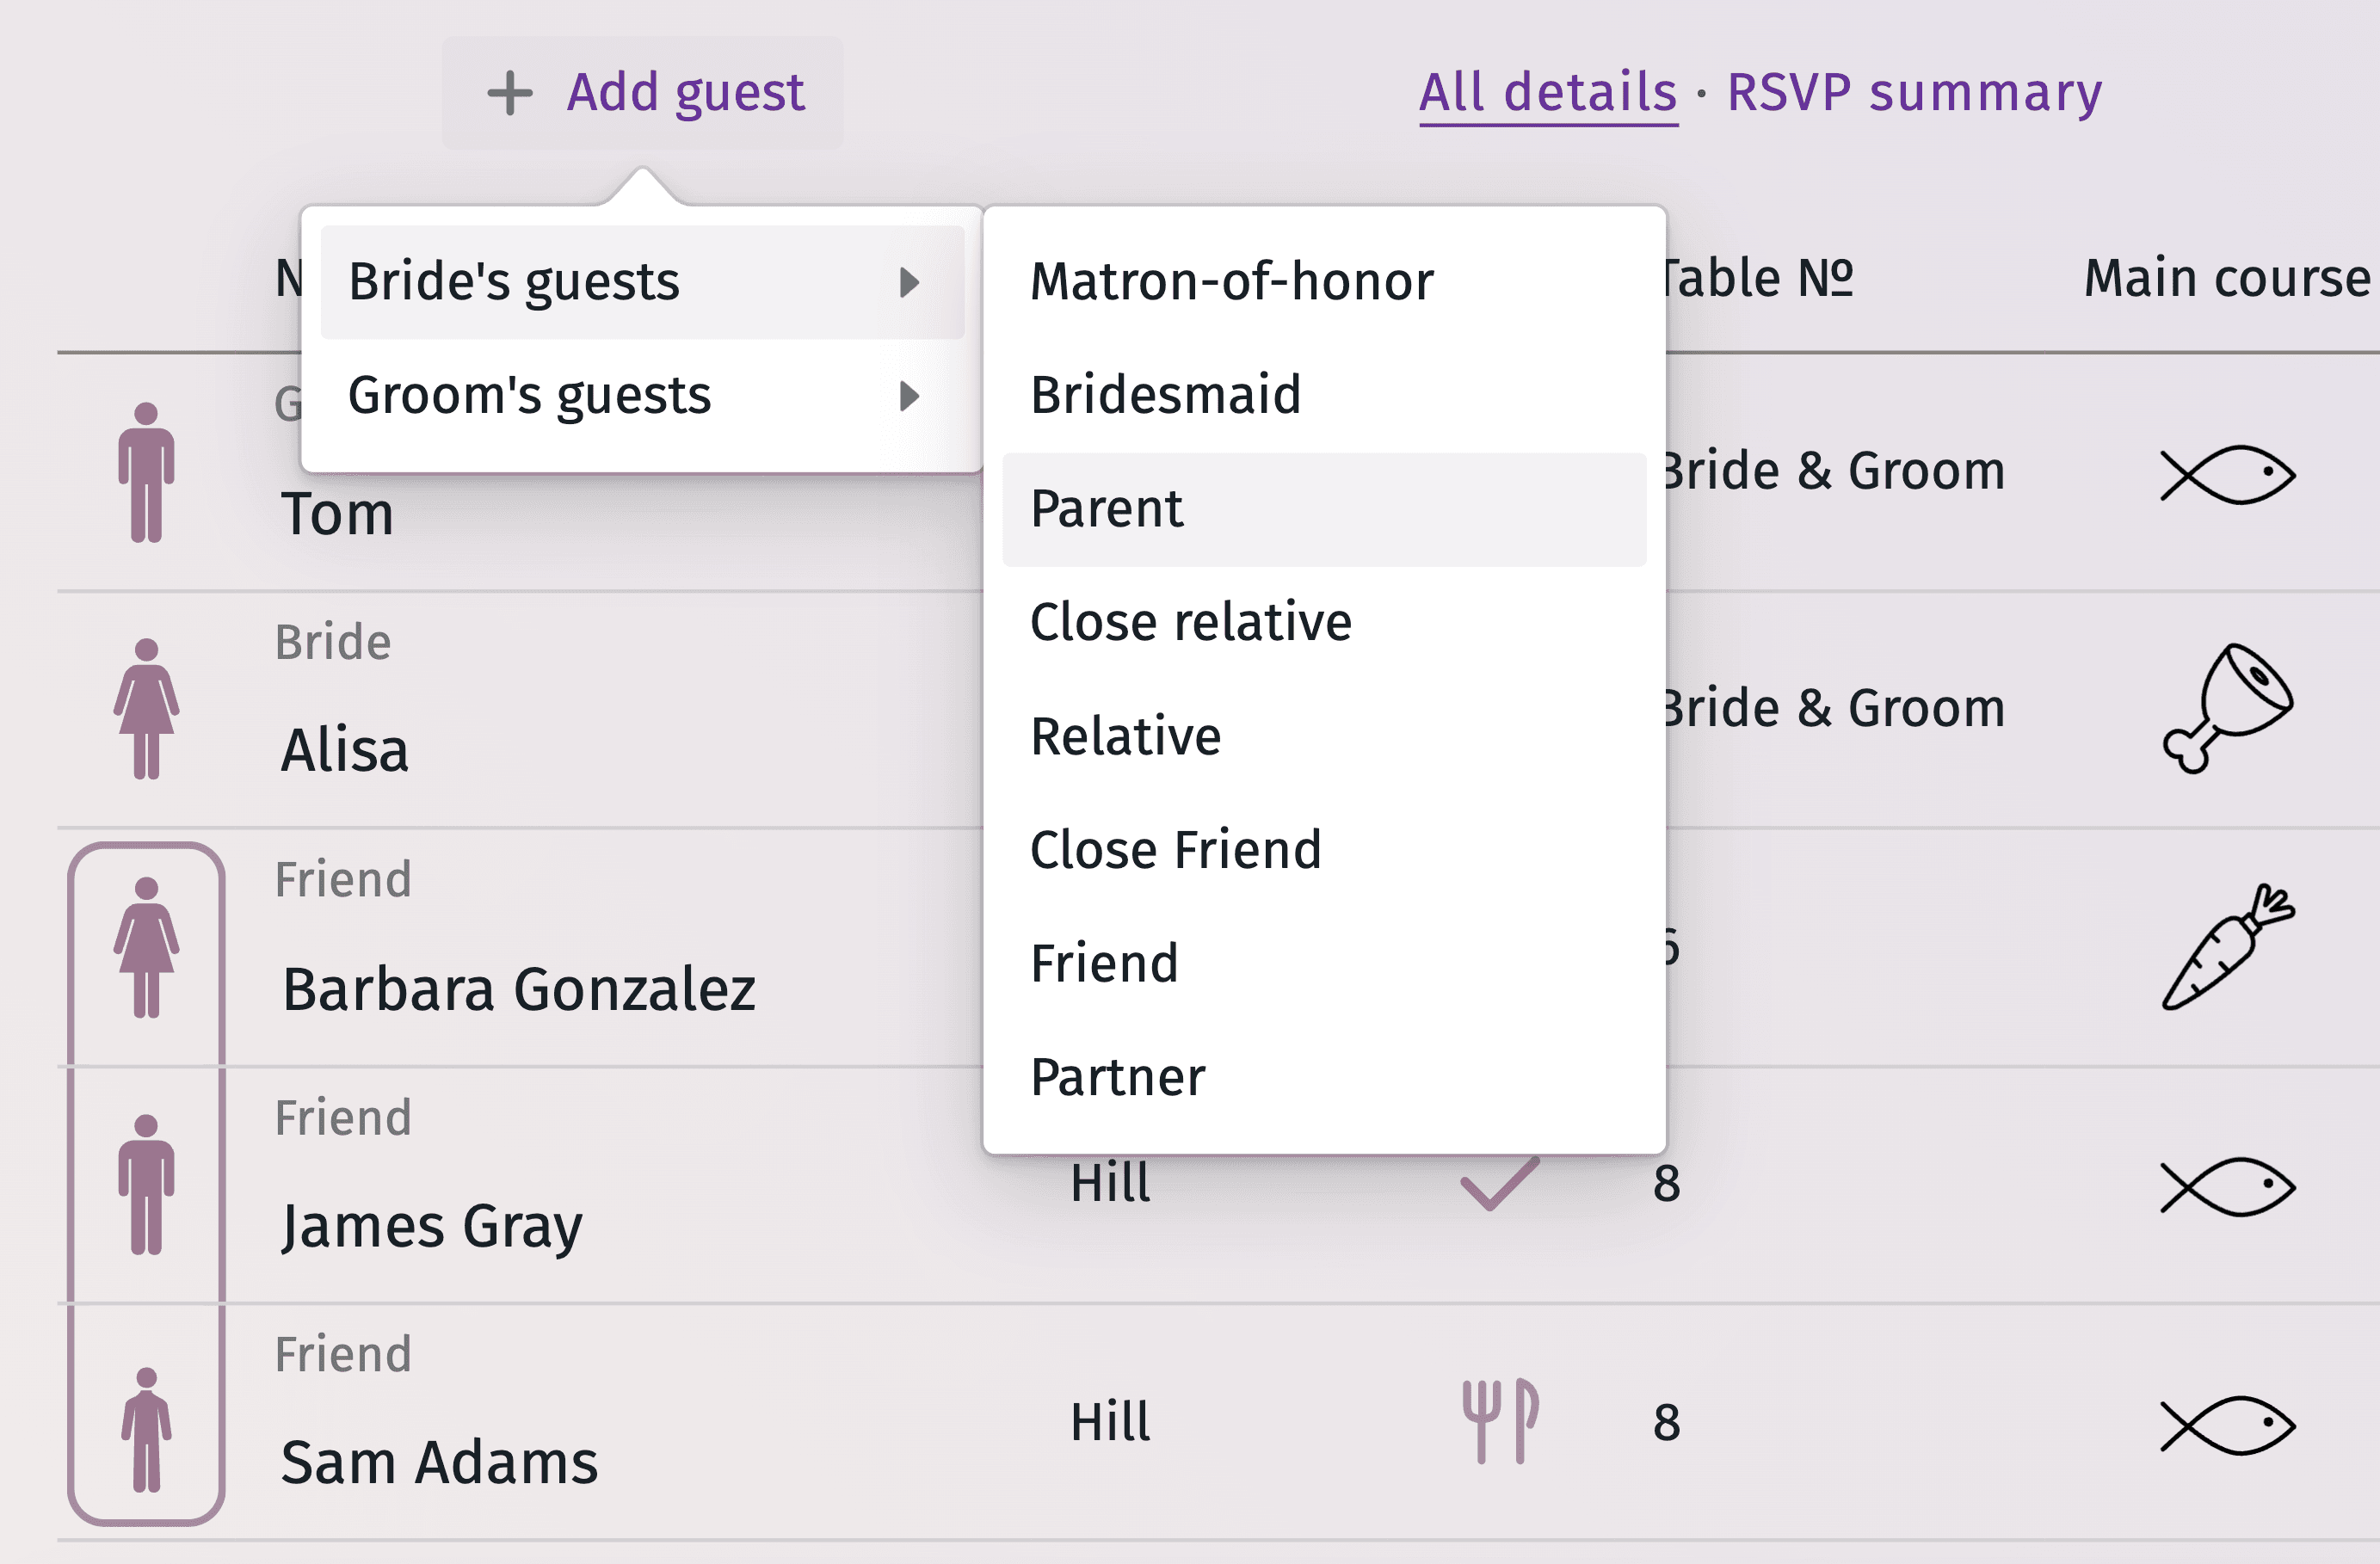Viewport: 2380px width, 1564px height.
Task: Expand the Groom's guests submenu arrow
Action: click(909, 396)
